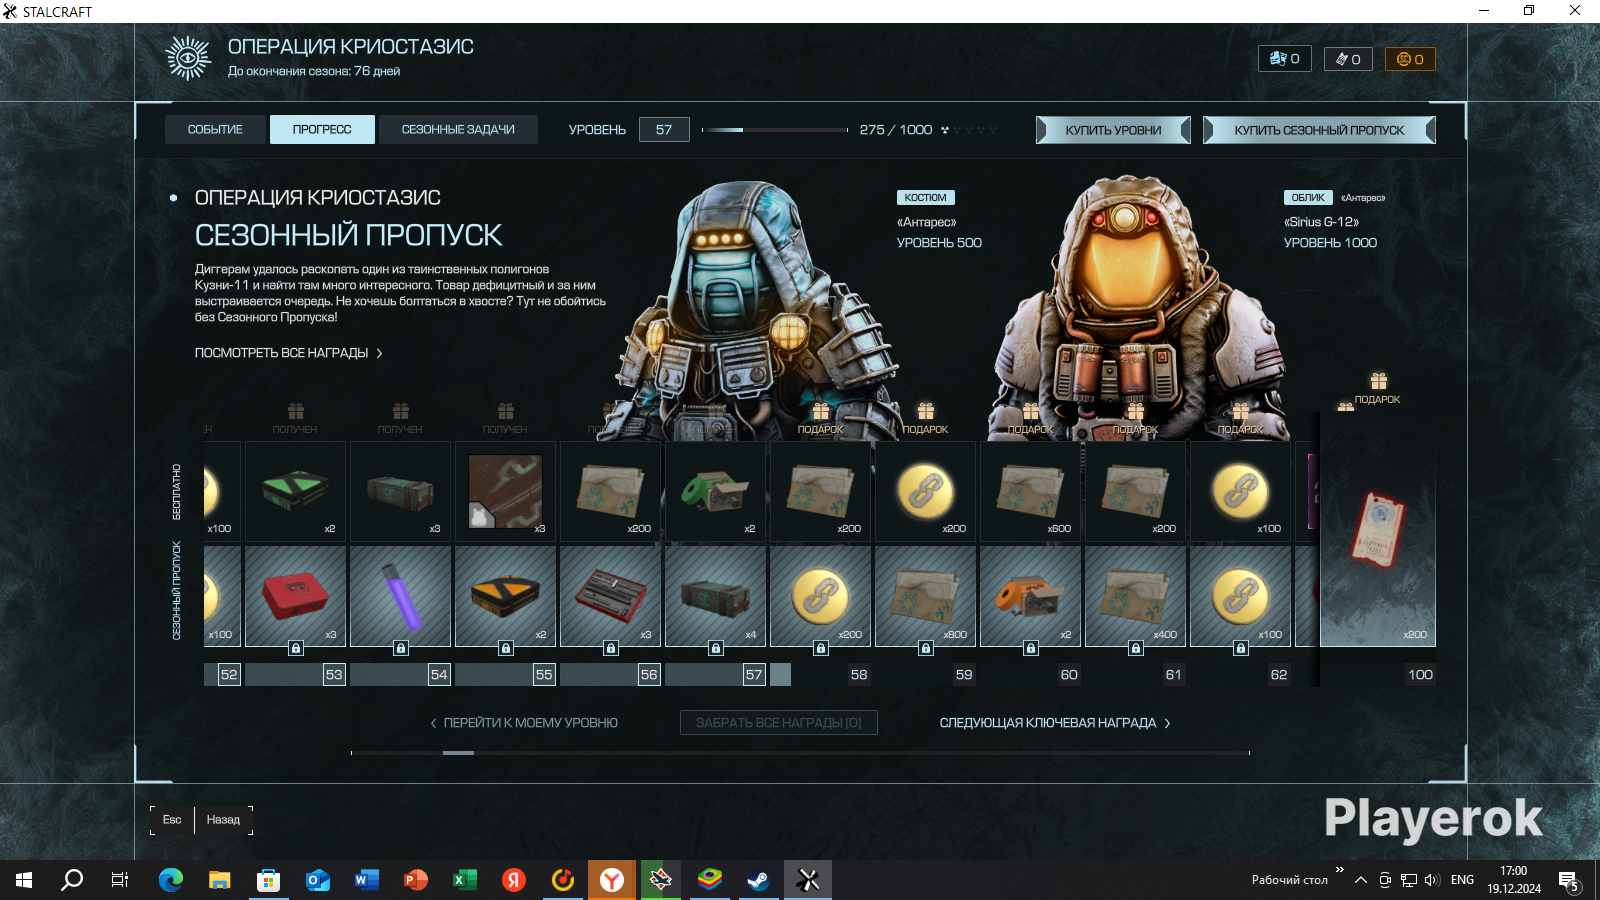
Task: Select the green crate free reward x2
Action: point(295,491)
